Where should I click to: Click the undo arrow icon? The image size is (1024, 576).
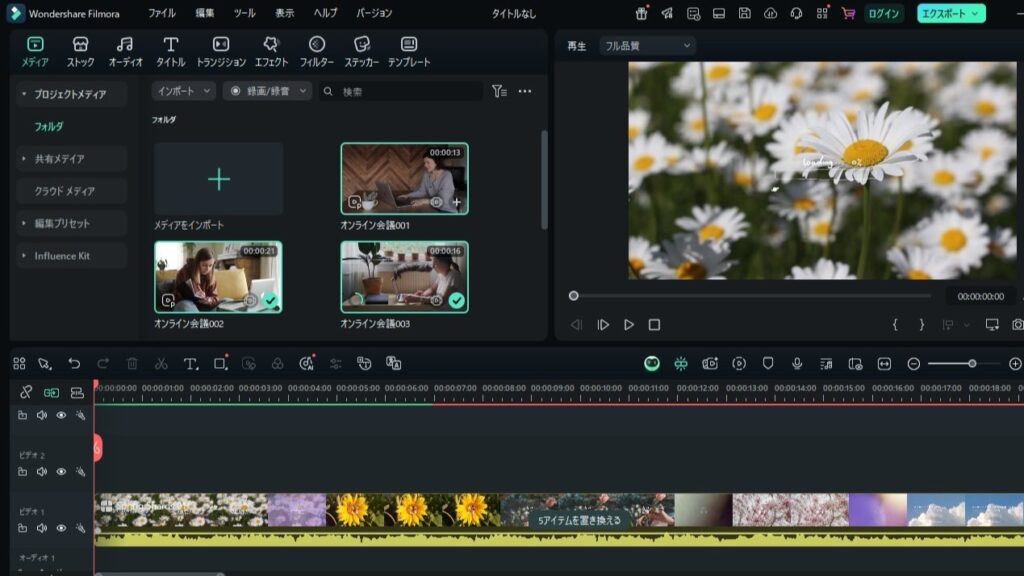[74, 364]
